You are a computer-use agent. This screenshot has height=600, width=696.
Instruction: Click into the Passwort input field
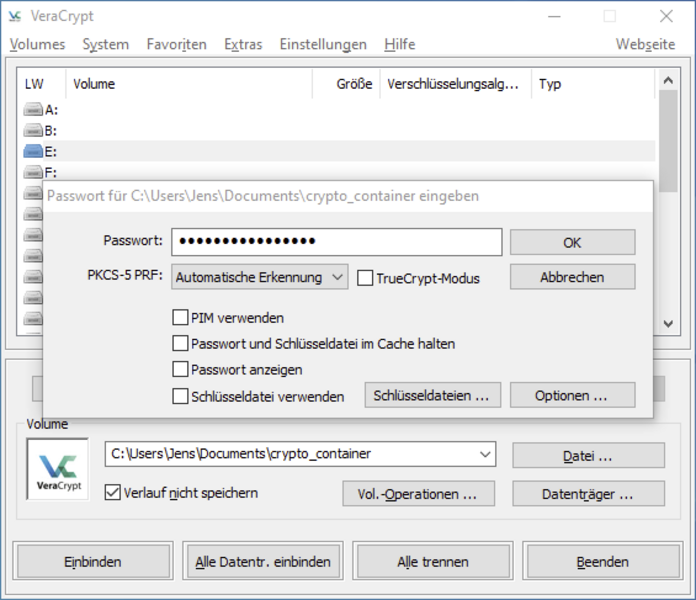336,242
